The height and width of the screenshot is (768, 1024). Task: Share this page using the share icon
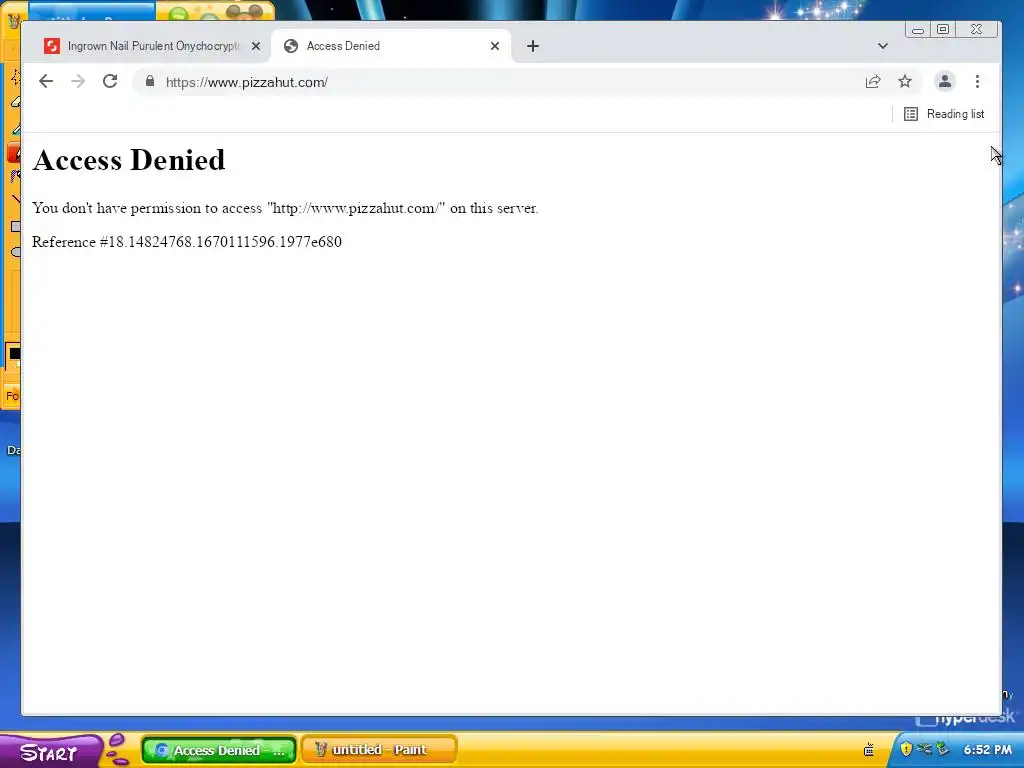coord(872,82)
